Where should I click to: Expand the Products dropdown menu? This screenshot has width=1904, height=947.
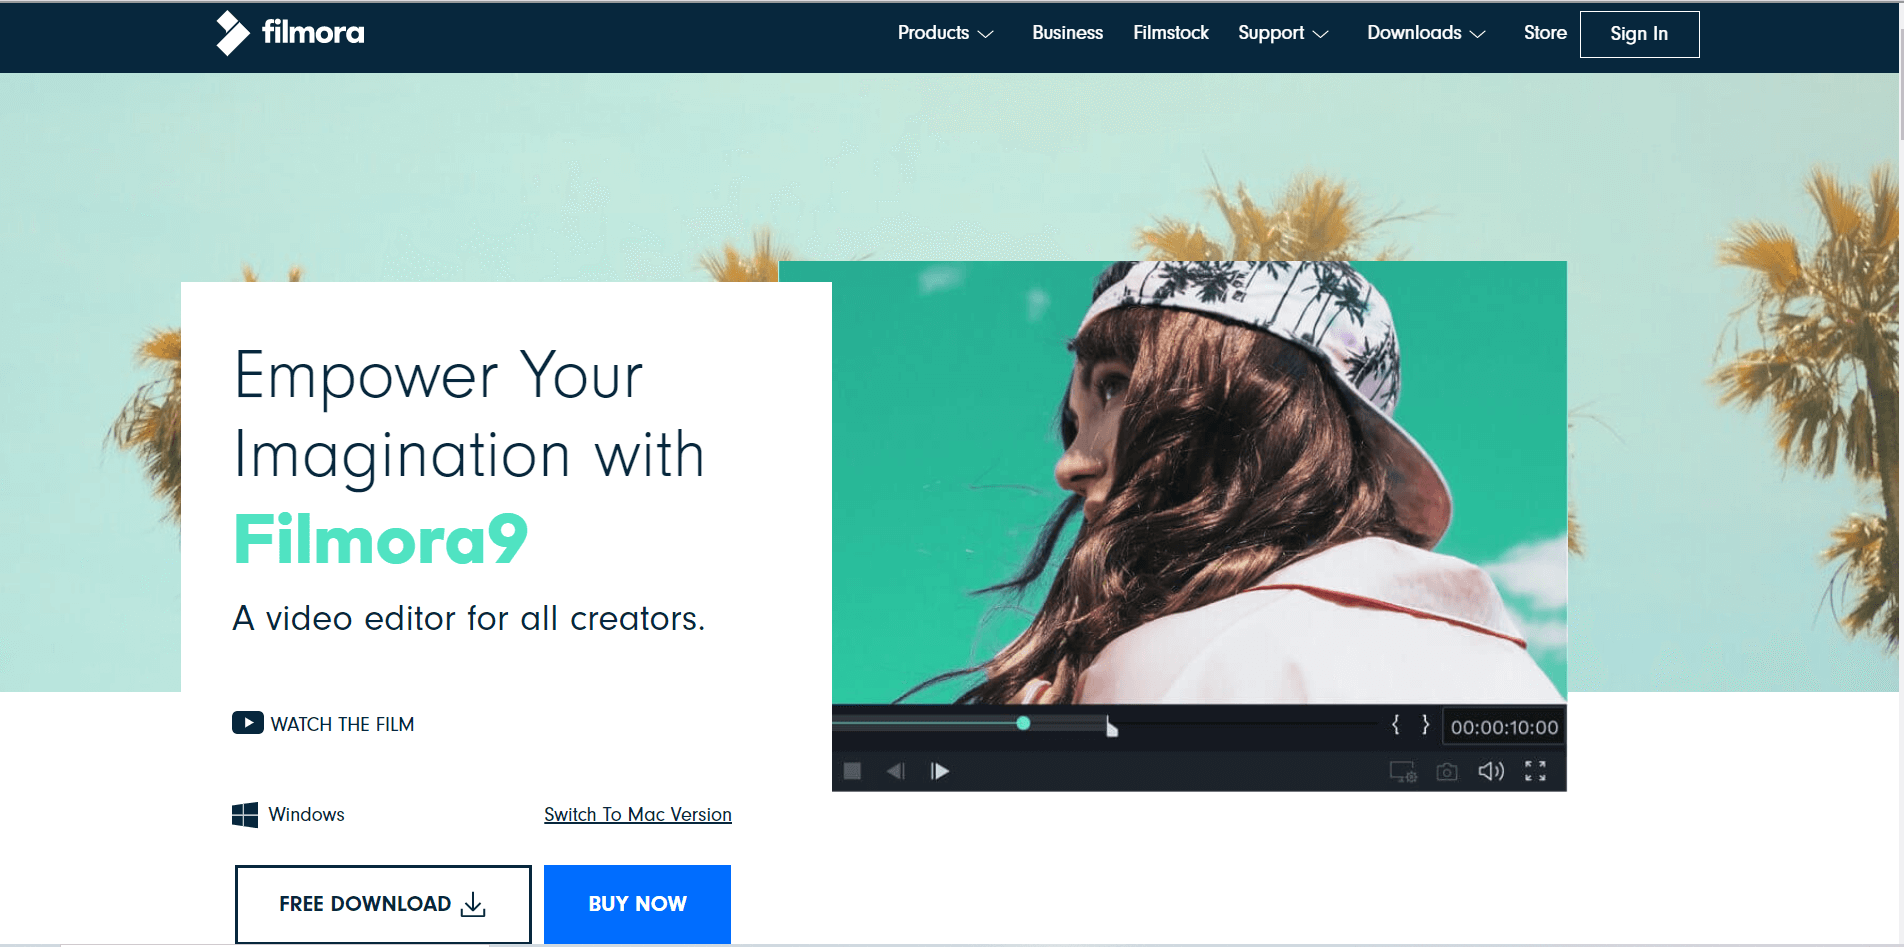click(x=945, y=33)
